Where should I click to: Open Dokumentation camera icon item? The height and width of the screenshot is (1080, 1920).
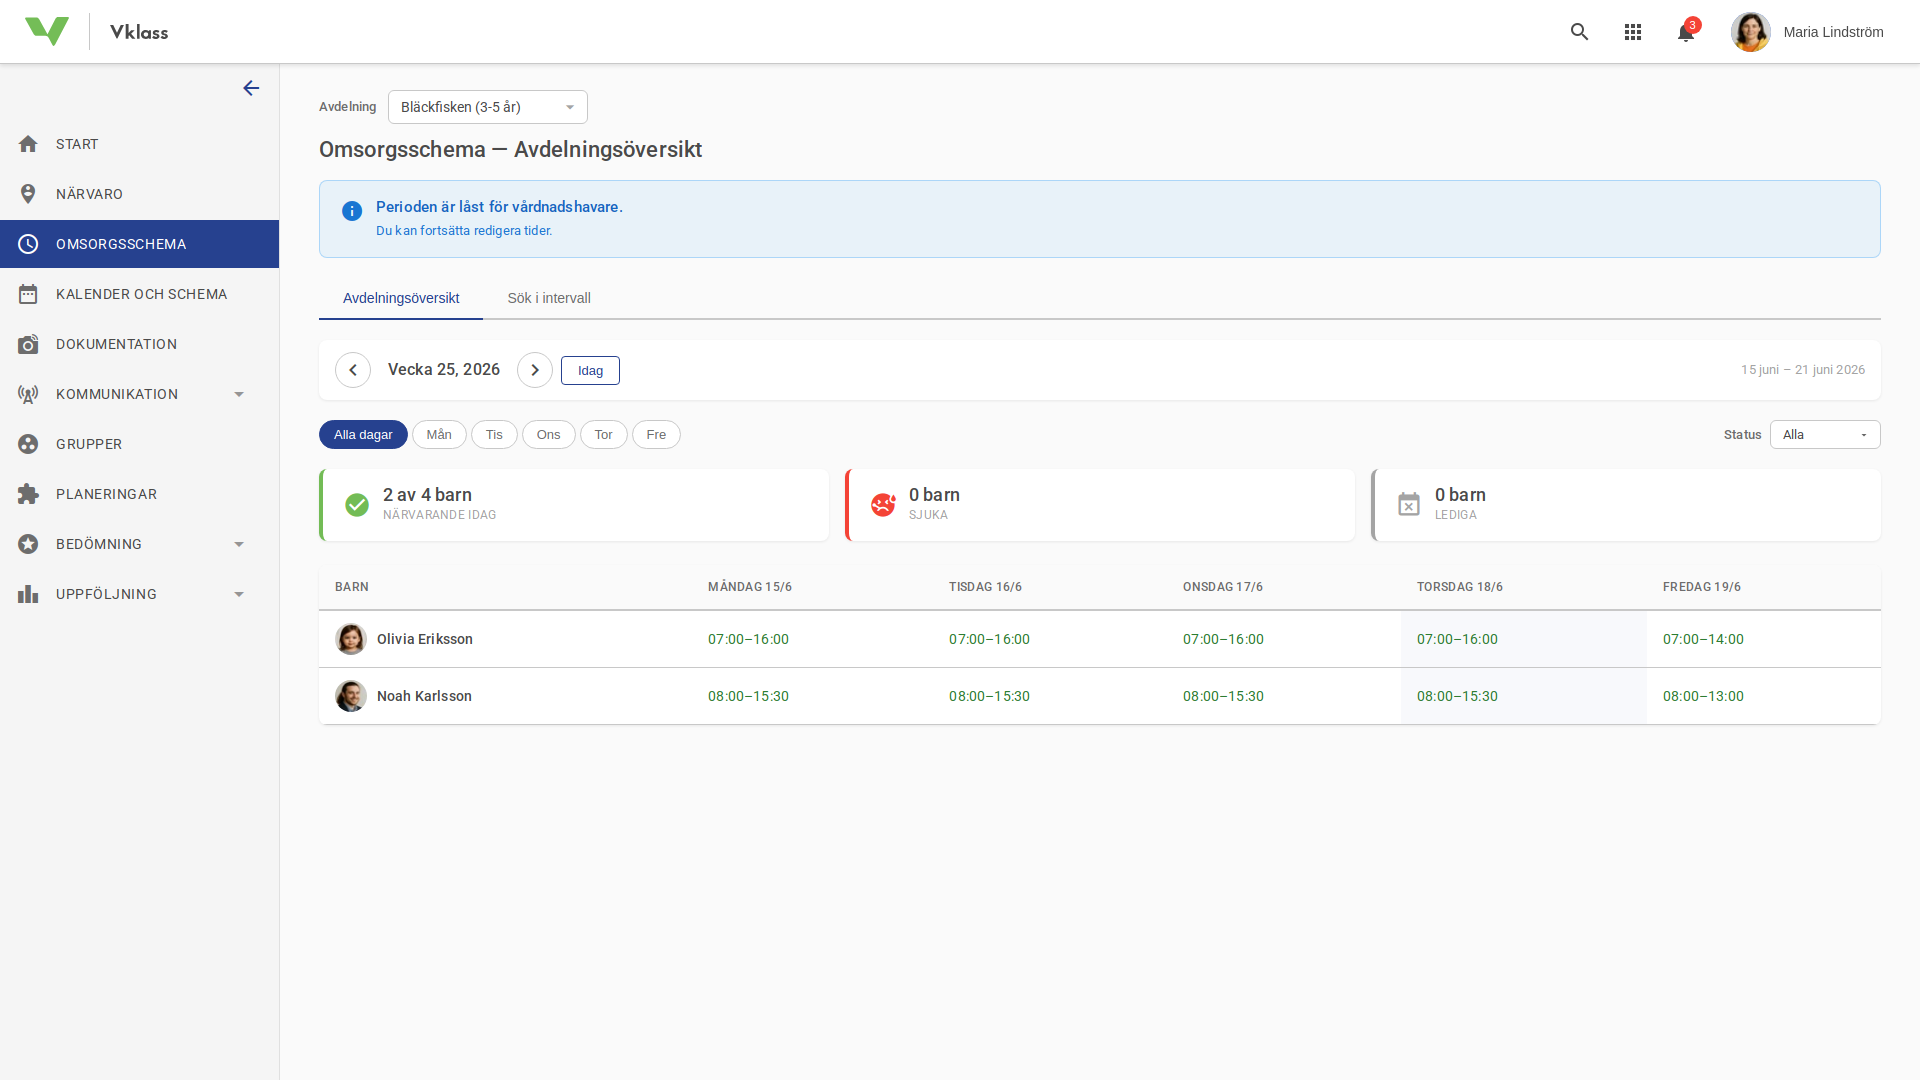116,344
